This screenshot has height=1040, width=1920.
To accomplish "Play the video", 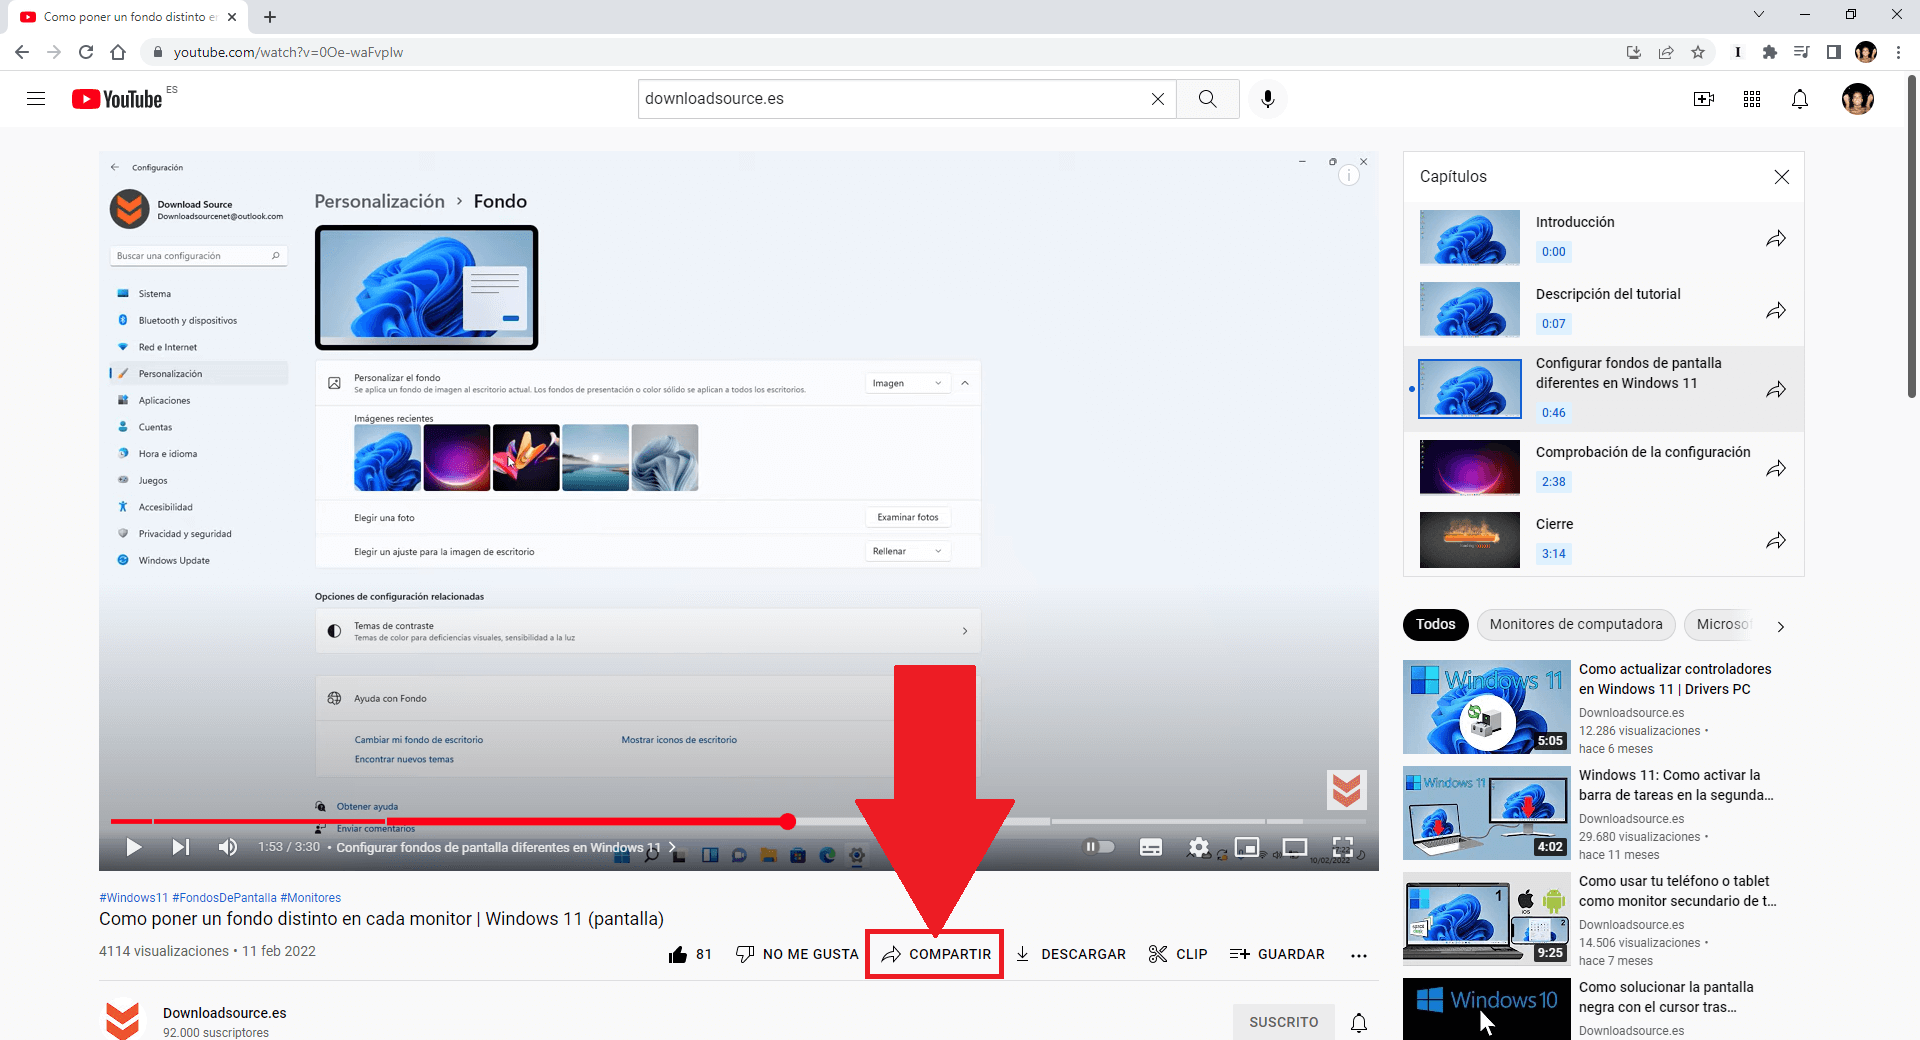I will 133,847.
